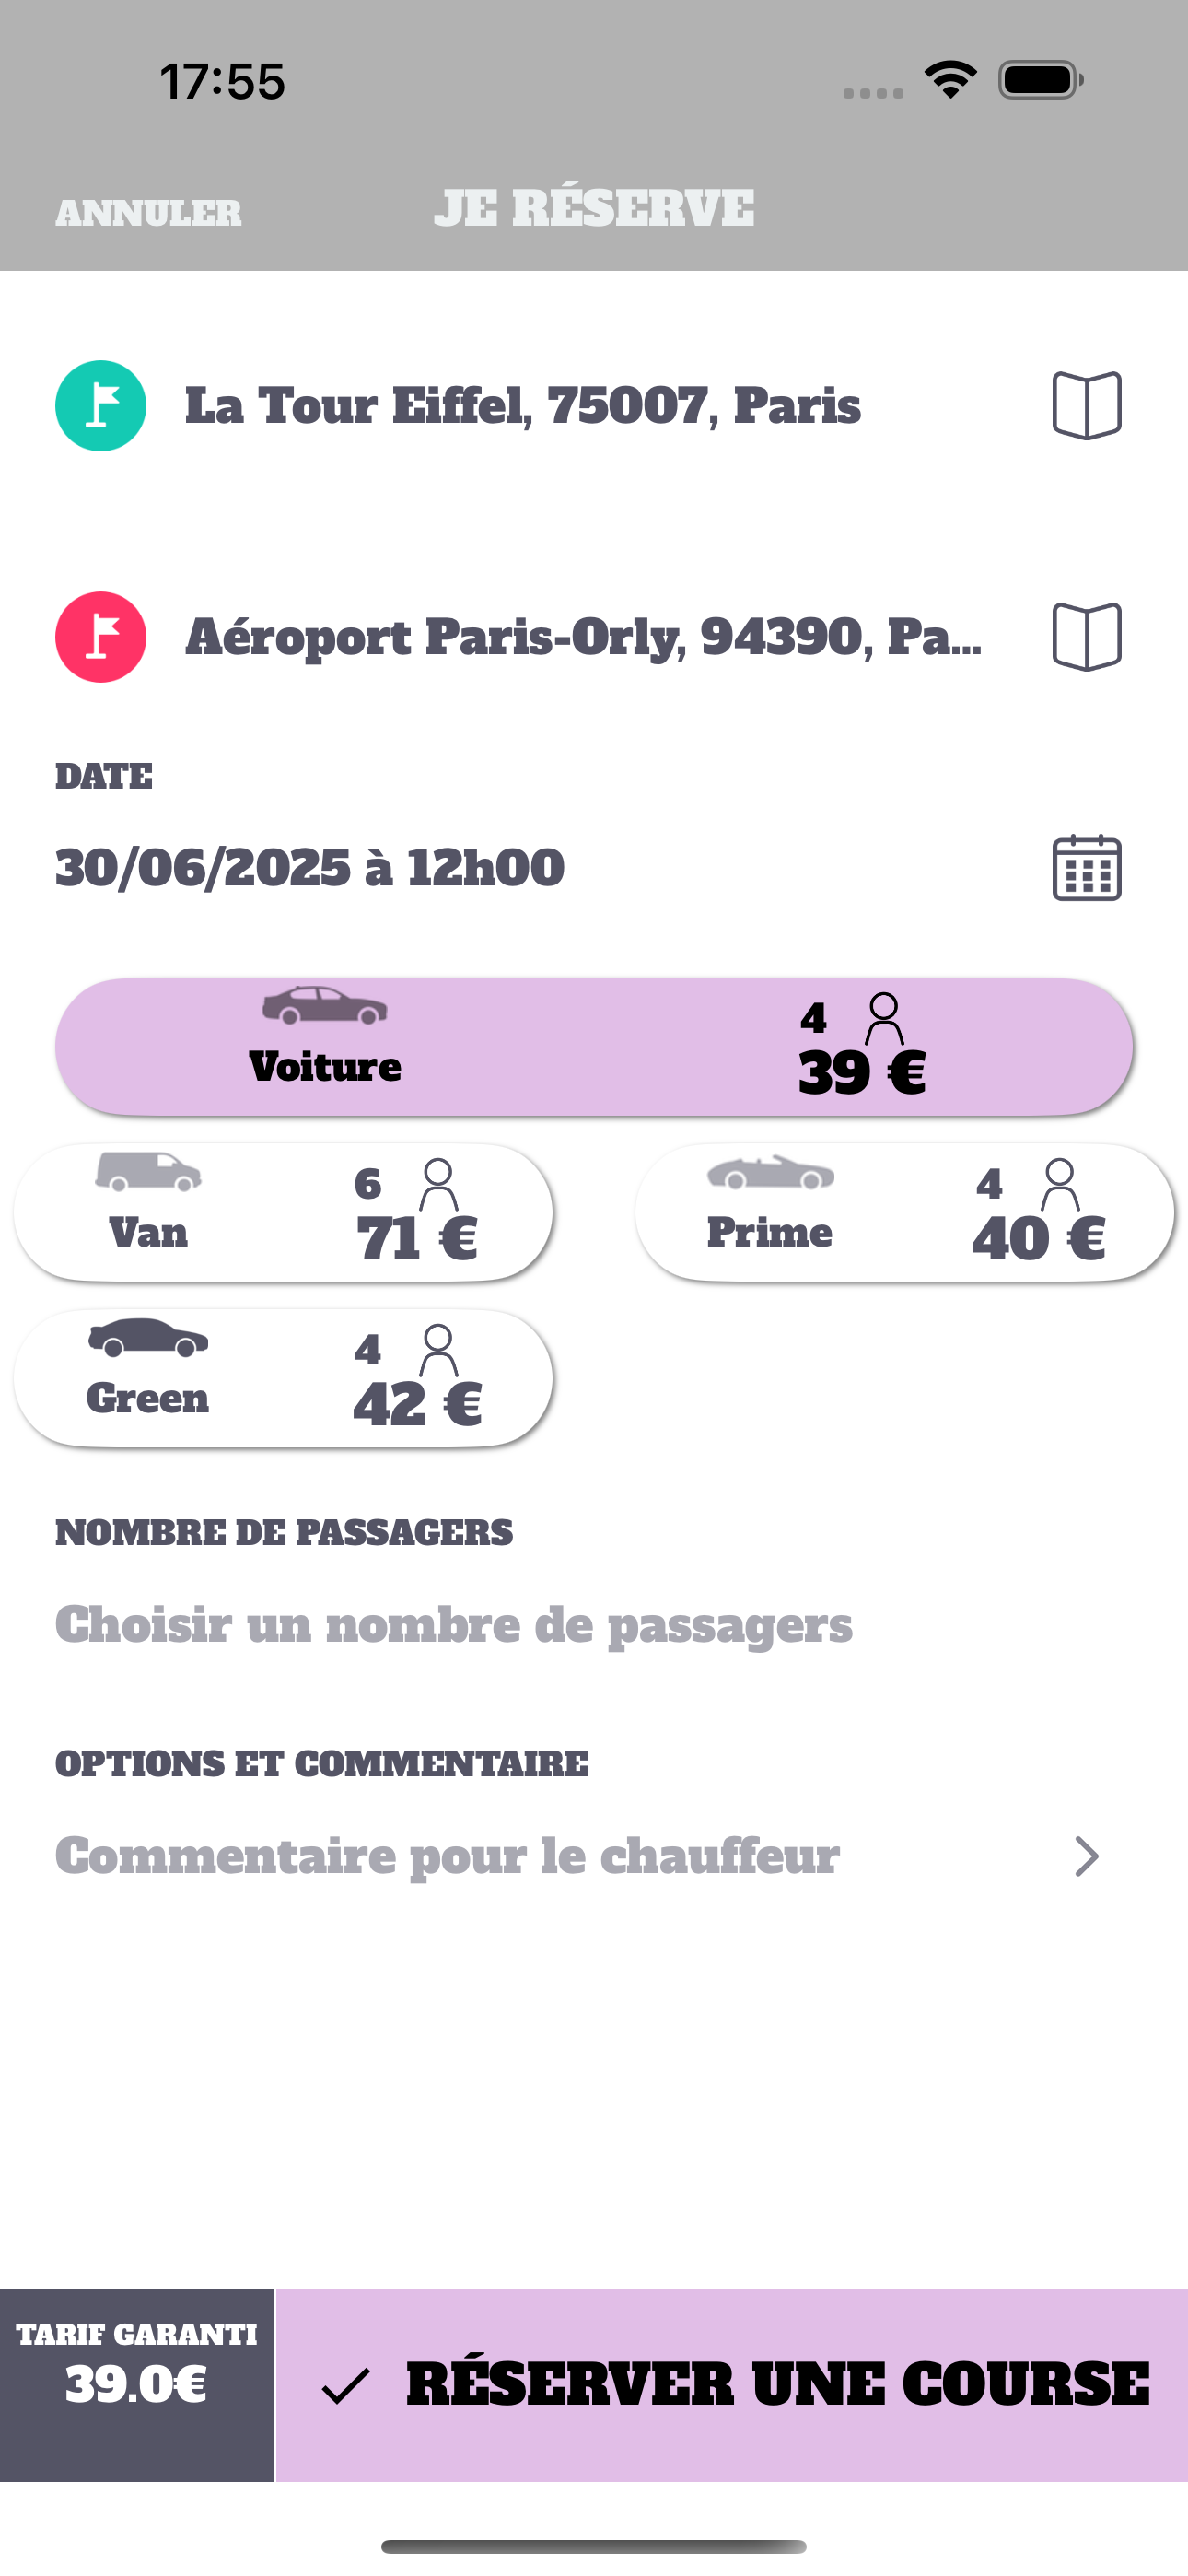Screen dimensions: 1188x2576
Task: Tap the Green car icon
Action: (148, 1337)
